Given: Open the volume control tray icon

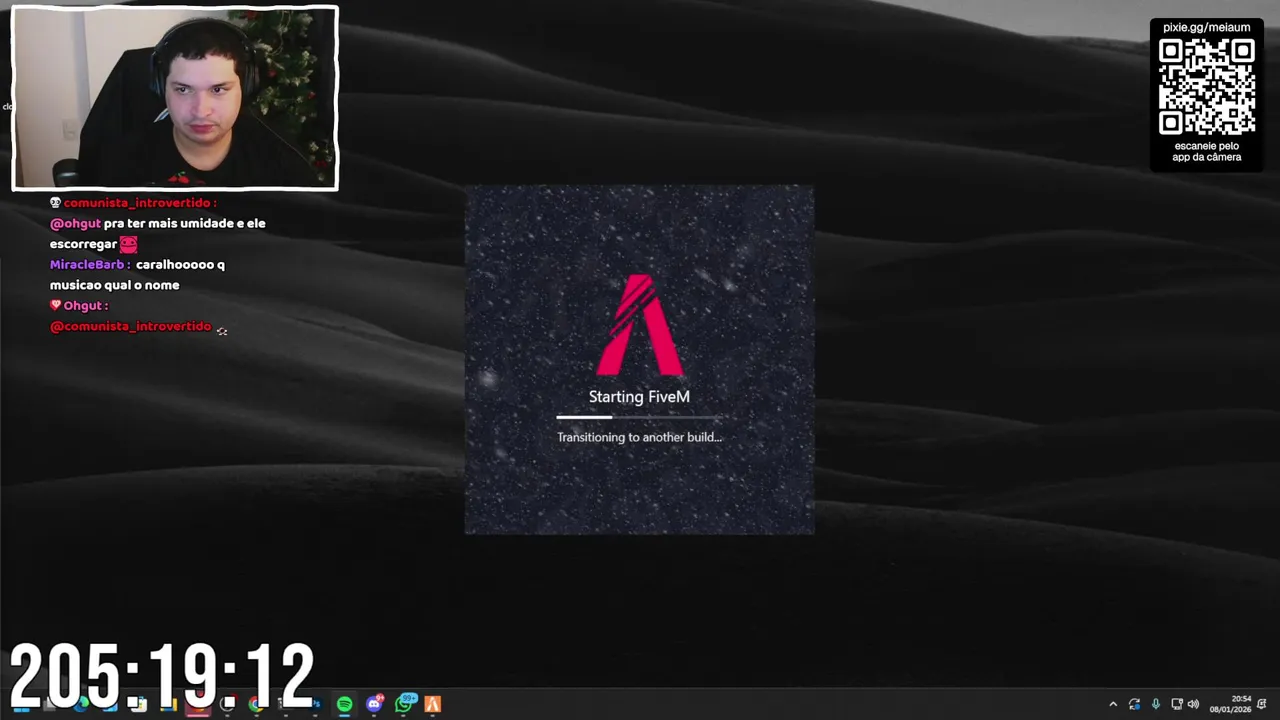Looking at the screenshot, I should 1193,704.
